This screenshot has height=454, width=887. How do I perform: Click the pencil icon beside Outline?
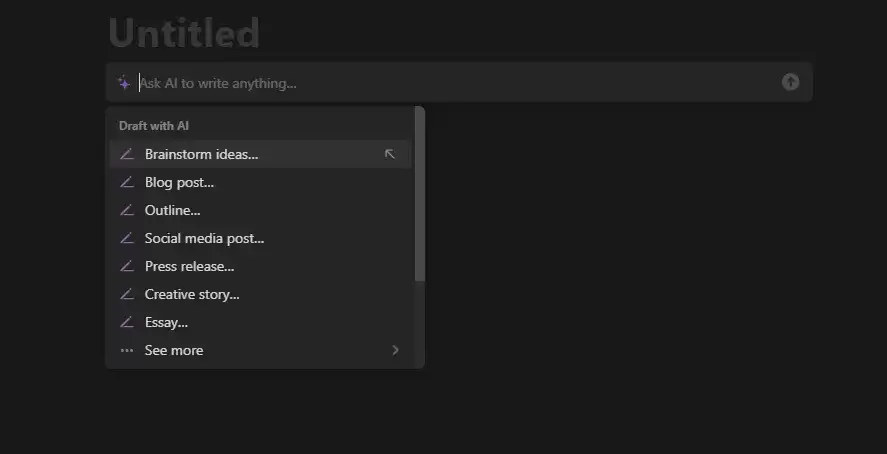tap(127, 210)
